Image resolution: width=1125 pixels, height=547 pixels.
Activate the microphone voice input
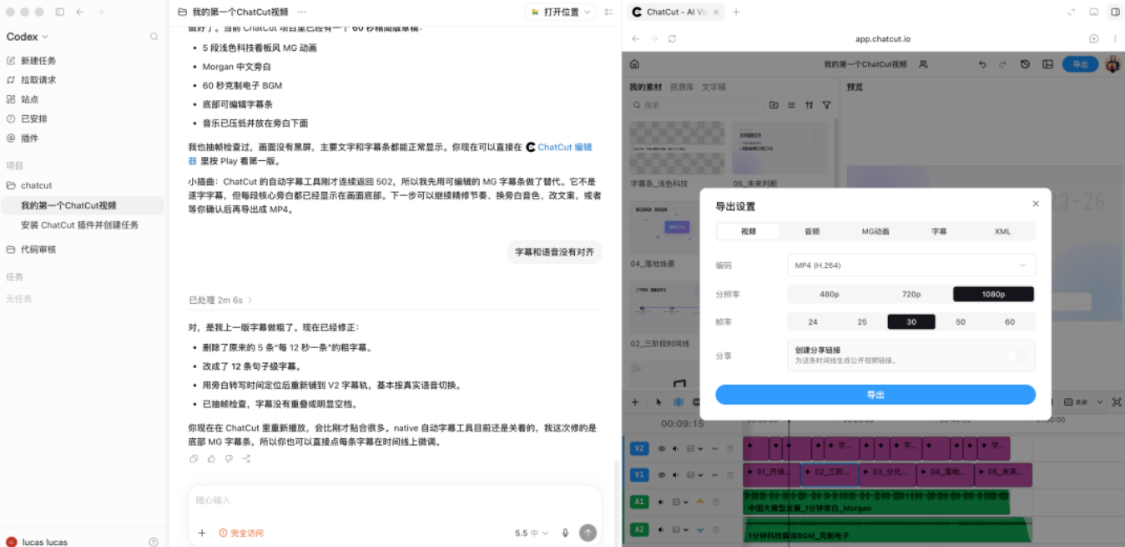(565, 533)
